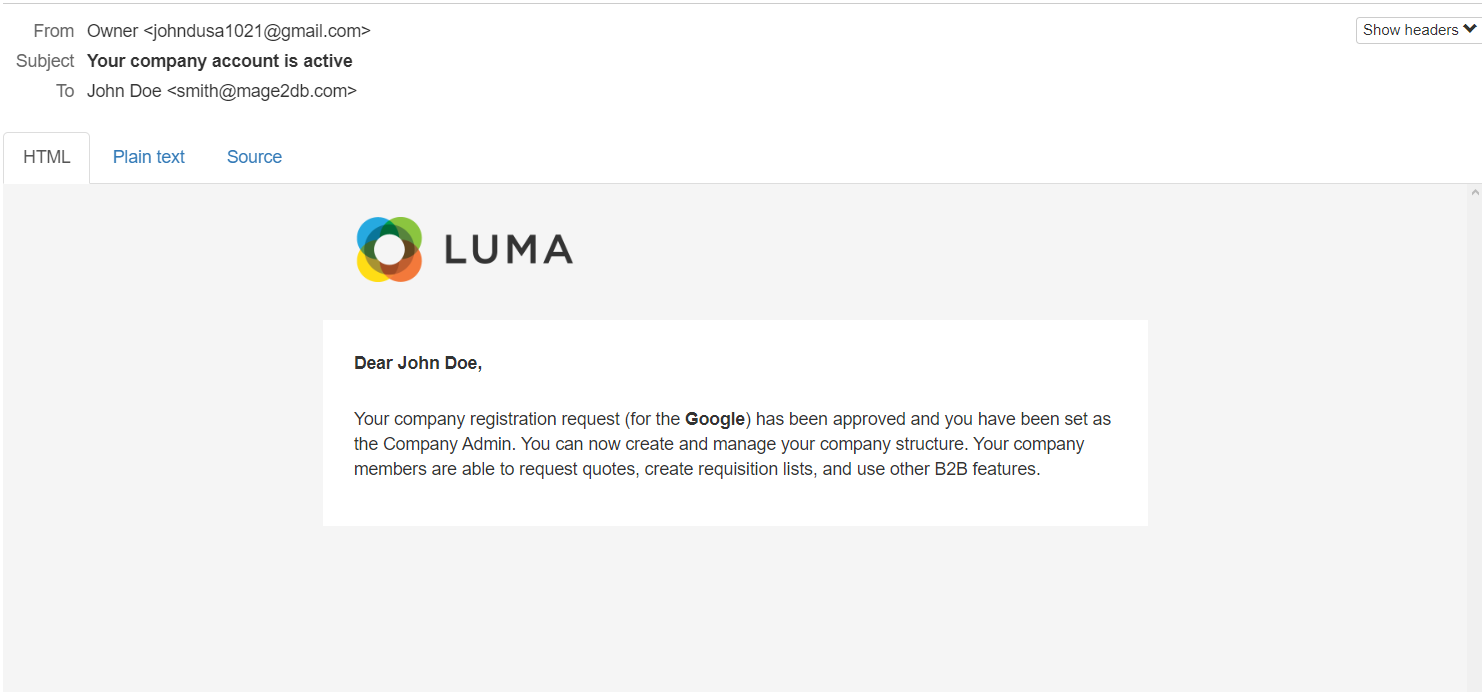Click the 'B2B features' text
1482x692 pixels.
985,469
